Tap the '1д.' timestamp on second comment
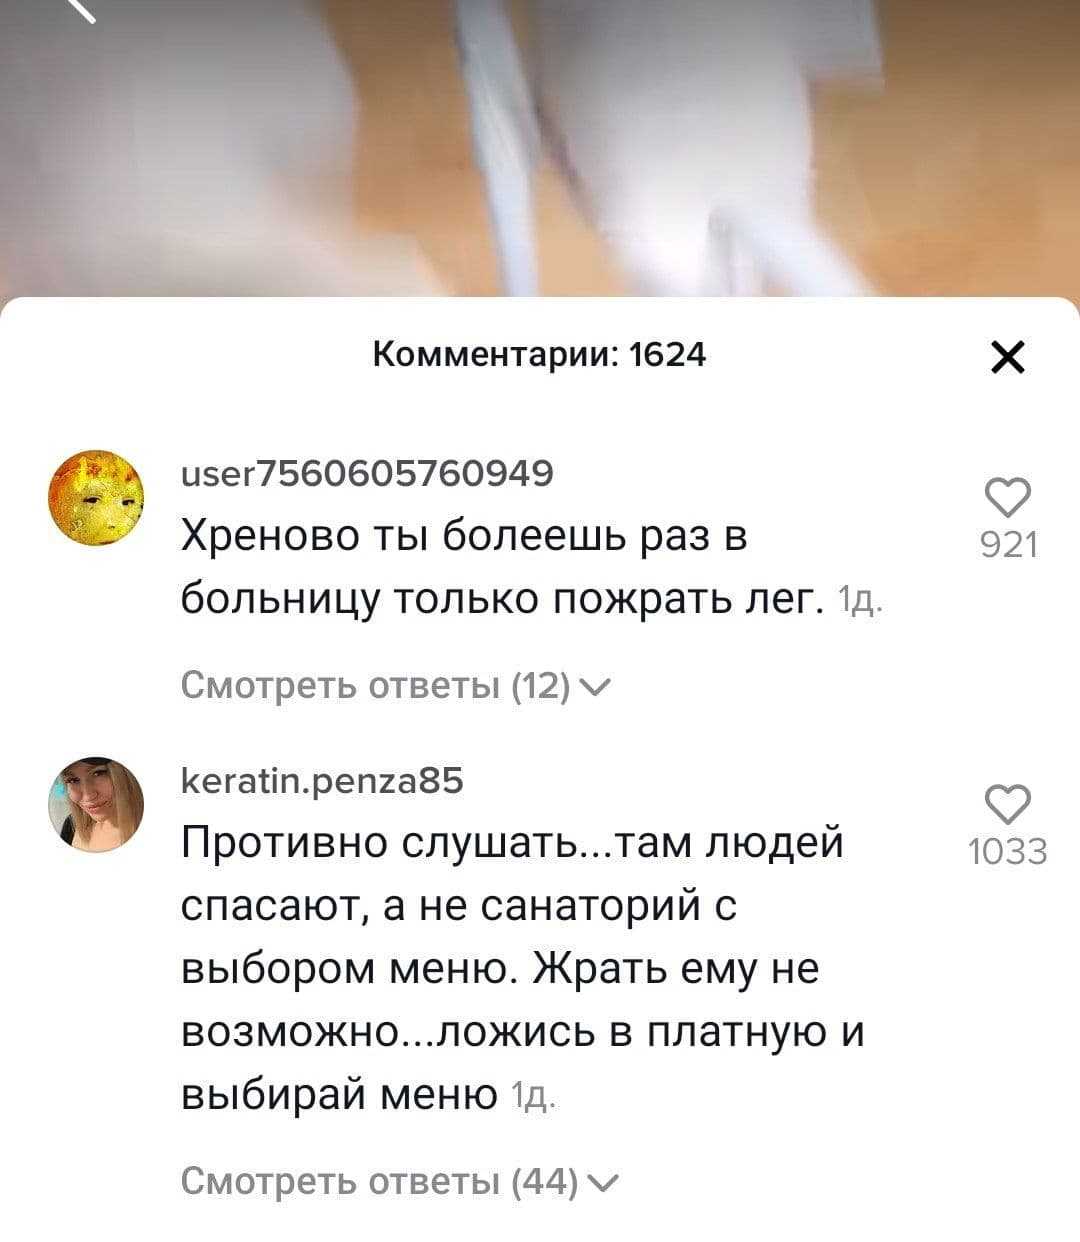 (x=532, y=1099)
